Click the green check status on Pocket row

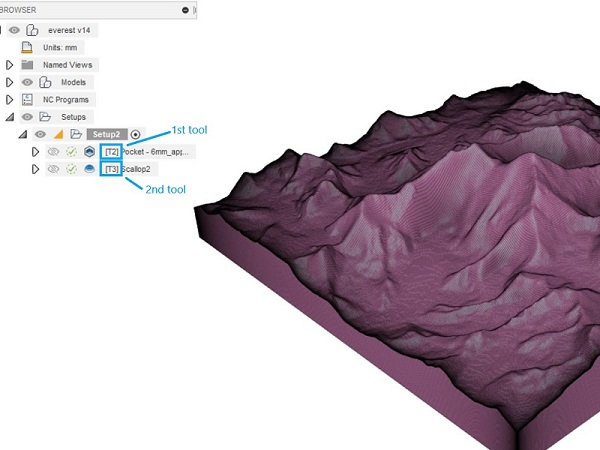(x=71, y=152)
